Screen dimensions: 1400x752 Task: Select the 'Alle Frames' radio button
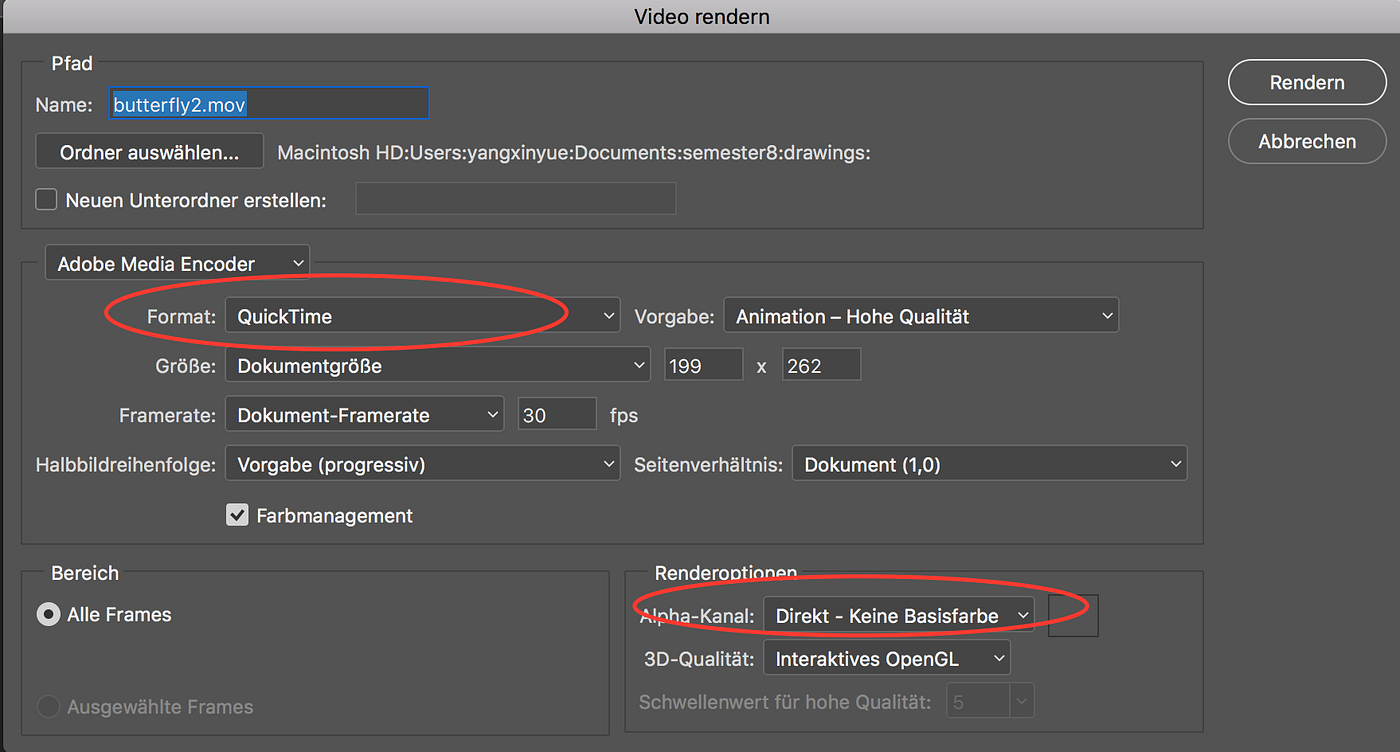point(48,614)
